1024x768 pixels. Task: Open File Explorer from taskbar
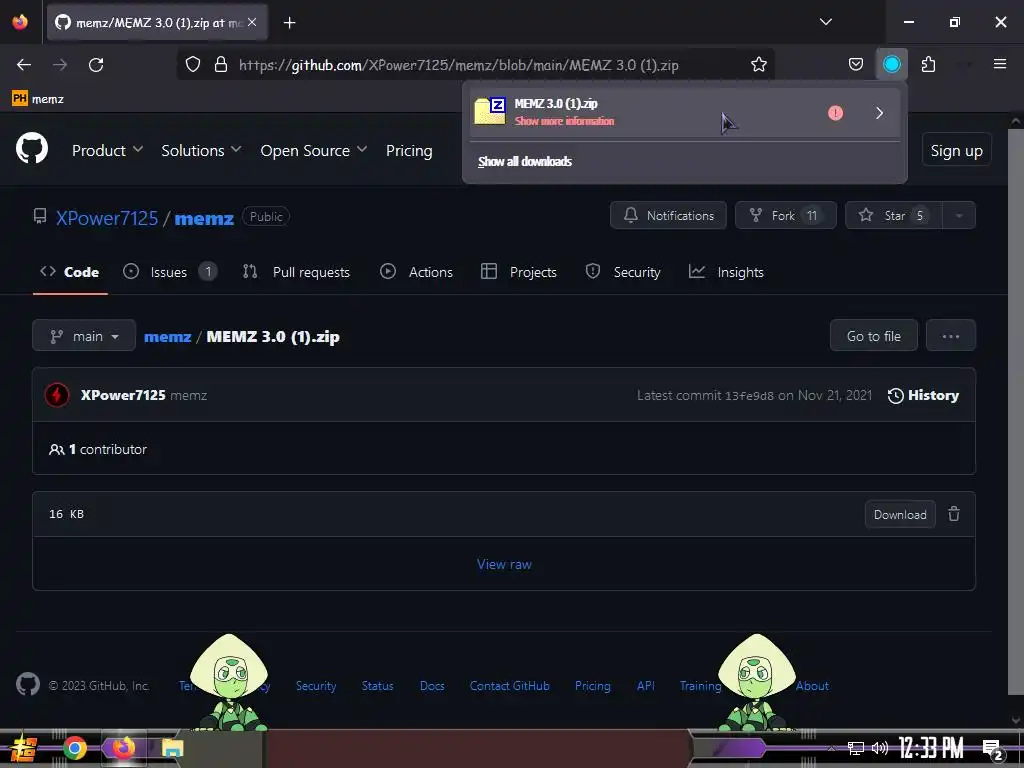[x=173, y=748]
